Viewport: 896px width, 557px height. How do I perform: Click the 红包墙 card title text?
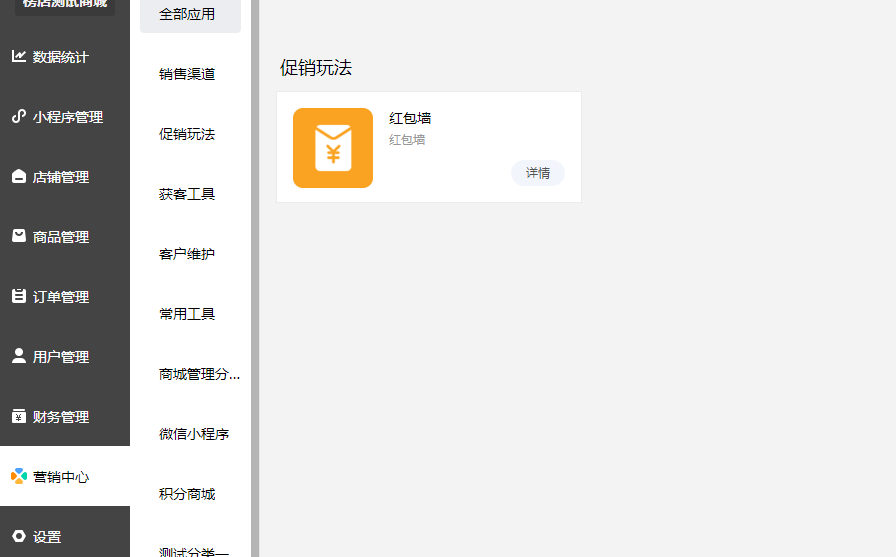[x=410, y=119]
